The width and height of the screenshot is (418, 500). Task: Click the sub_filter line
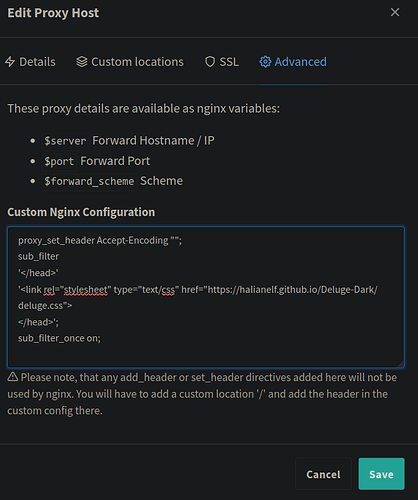38,257
